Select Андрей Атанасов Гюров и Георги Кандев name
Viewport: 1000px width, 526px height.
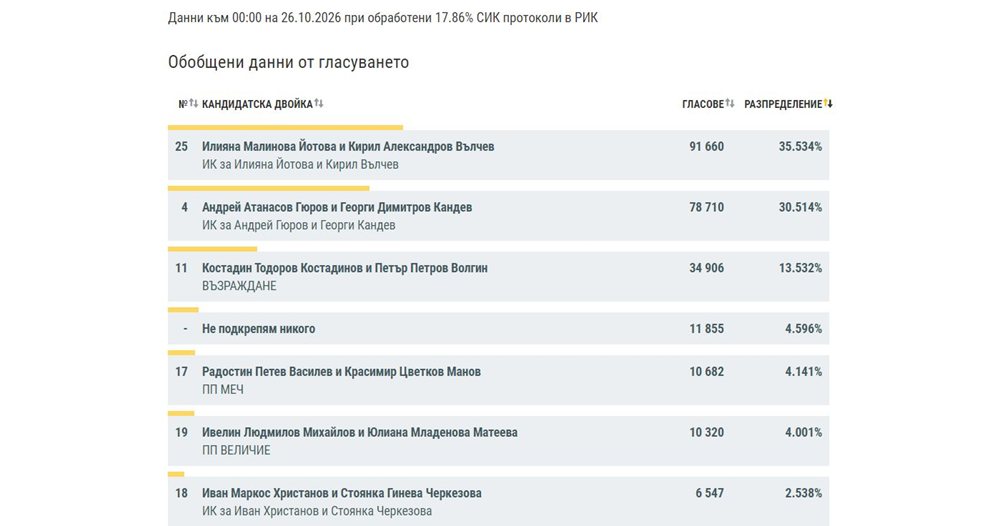(337, 207)
